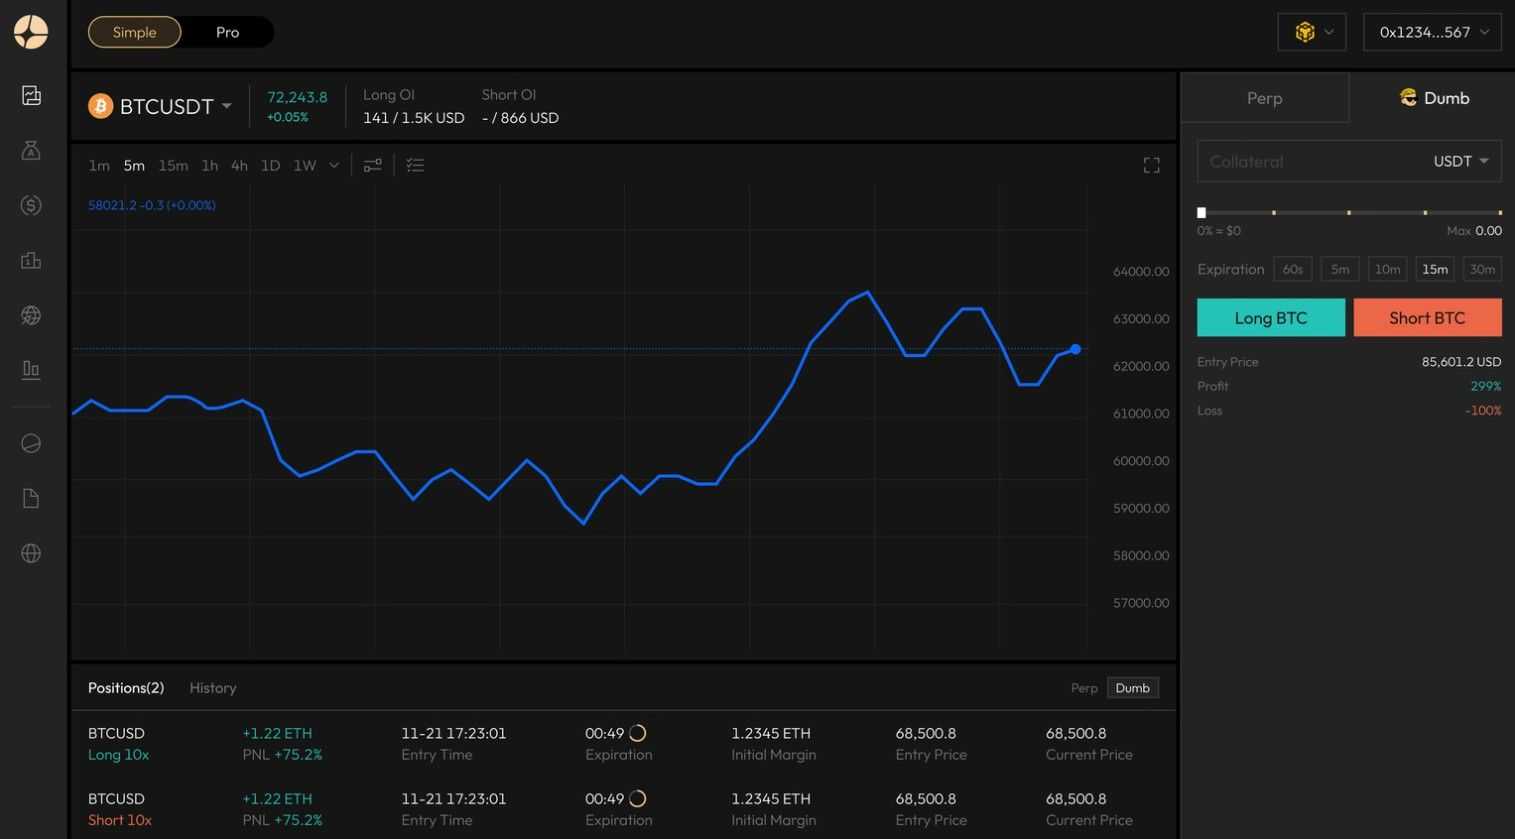The image size is (1515, 839).
Task: Click the 299% profit value
Action: pyautogui.click(x=1486, y=386)
